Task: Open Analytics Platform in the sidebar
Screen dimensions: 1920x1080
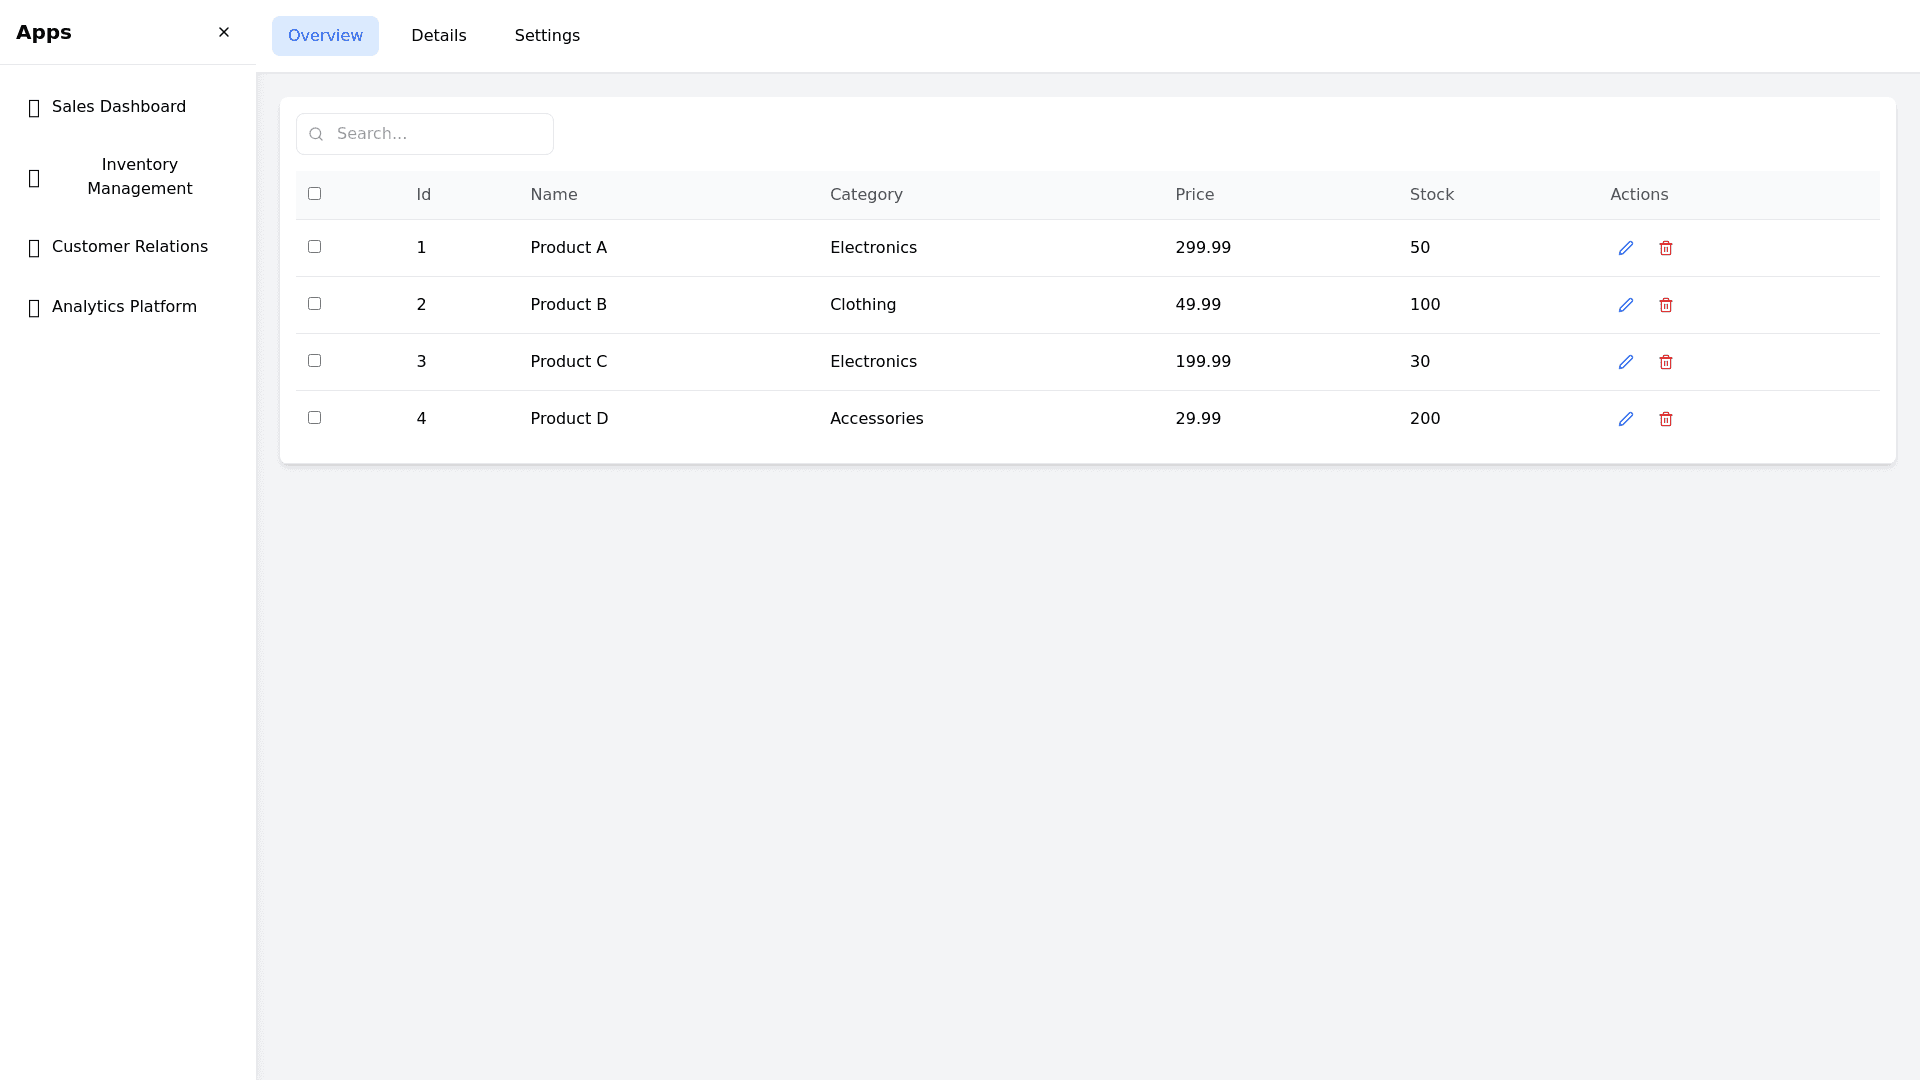Action: pos(124,307)
